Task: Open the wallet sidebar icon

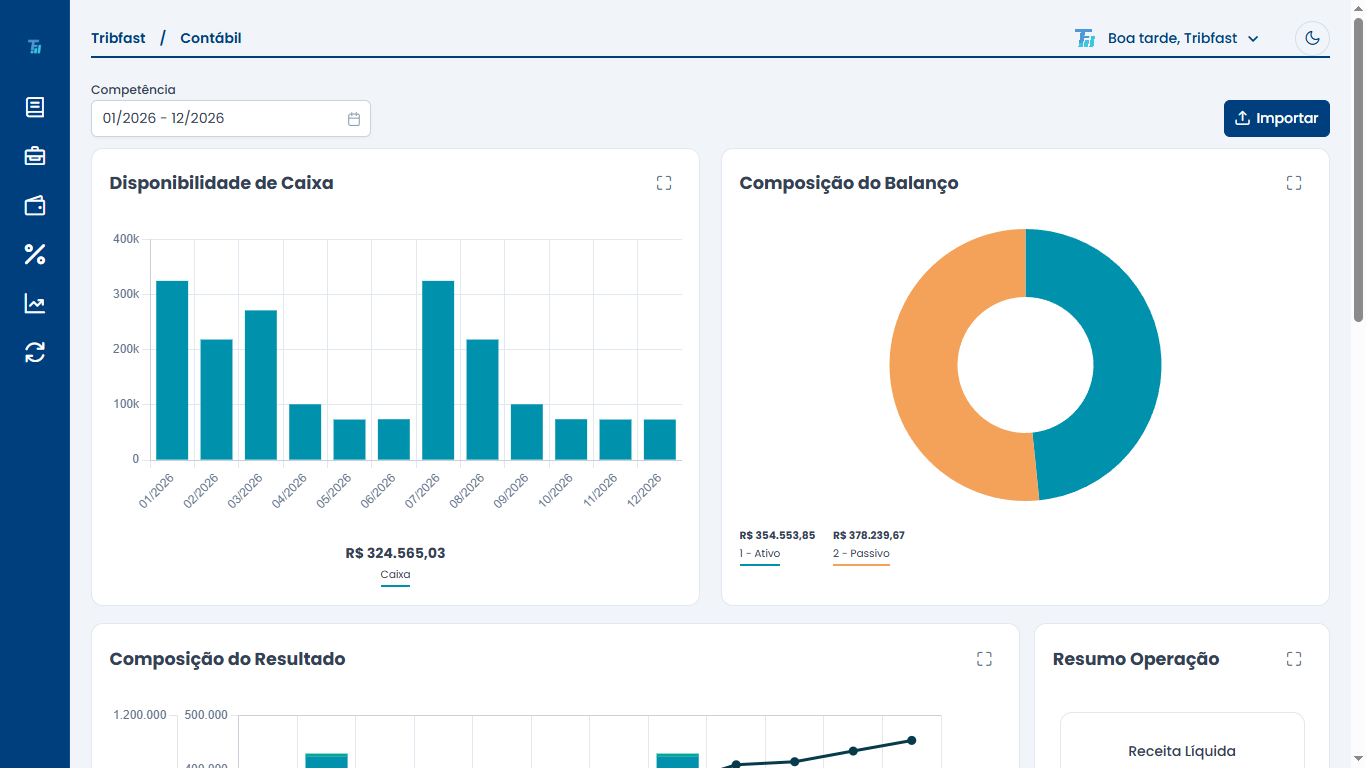Action: pyautogui.click(x=35, y=206)
